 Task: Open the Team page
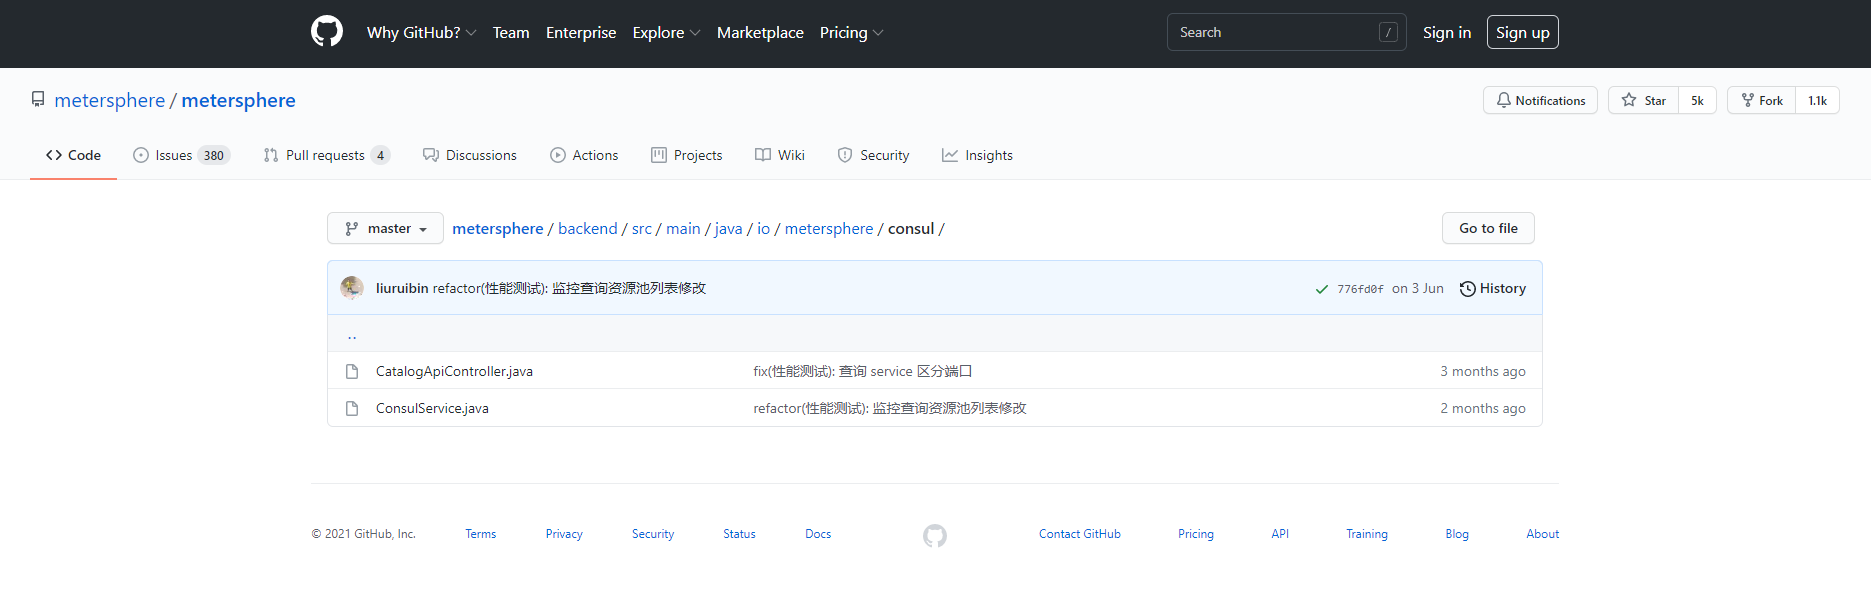[x=511, y=32]
